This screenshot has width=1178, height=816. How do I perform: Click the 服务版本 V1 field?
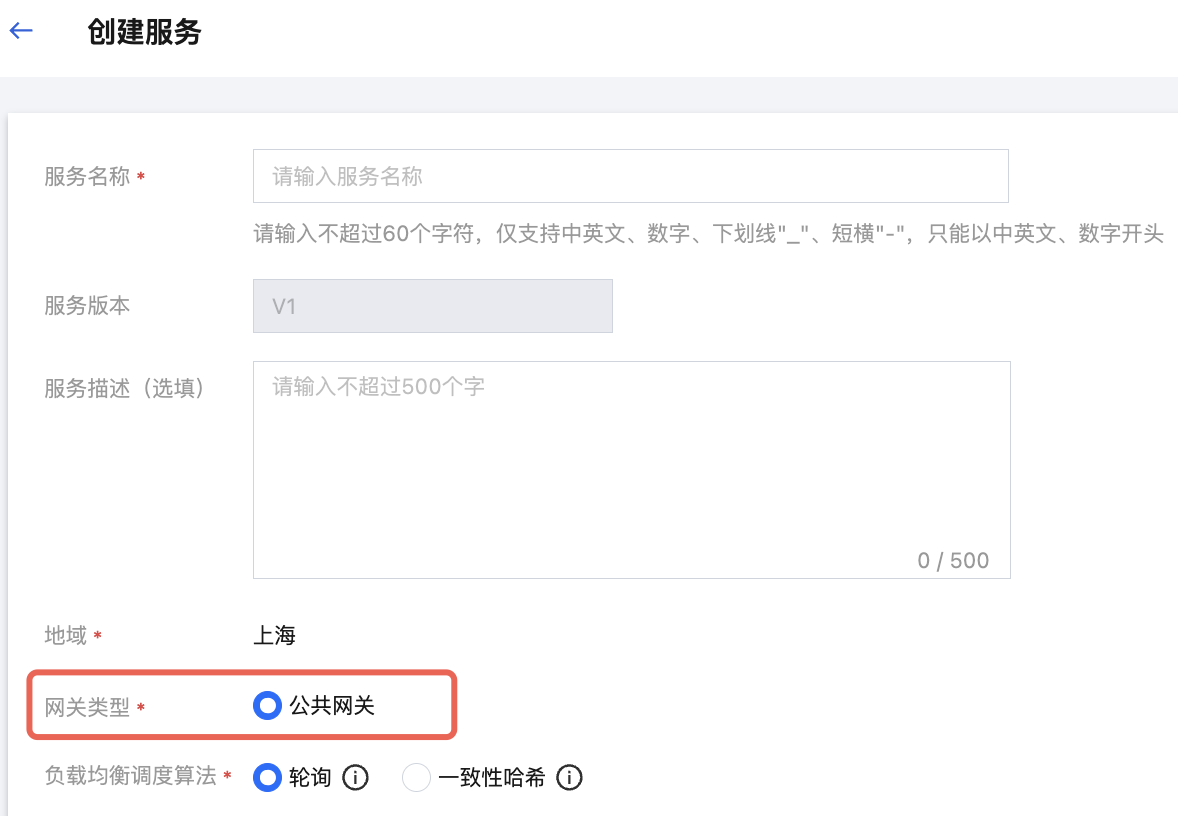click(x=432, y=306)
